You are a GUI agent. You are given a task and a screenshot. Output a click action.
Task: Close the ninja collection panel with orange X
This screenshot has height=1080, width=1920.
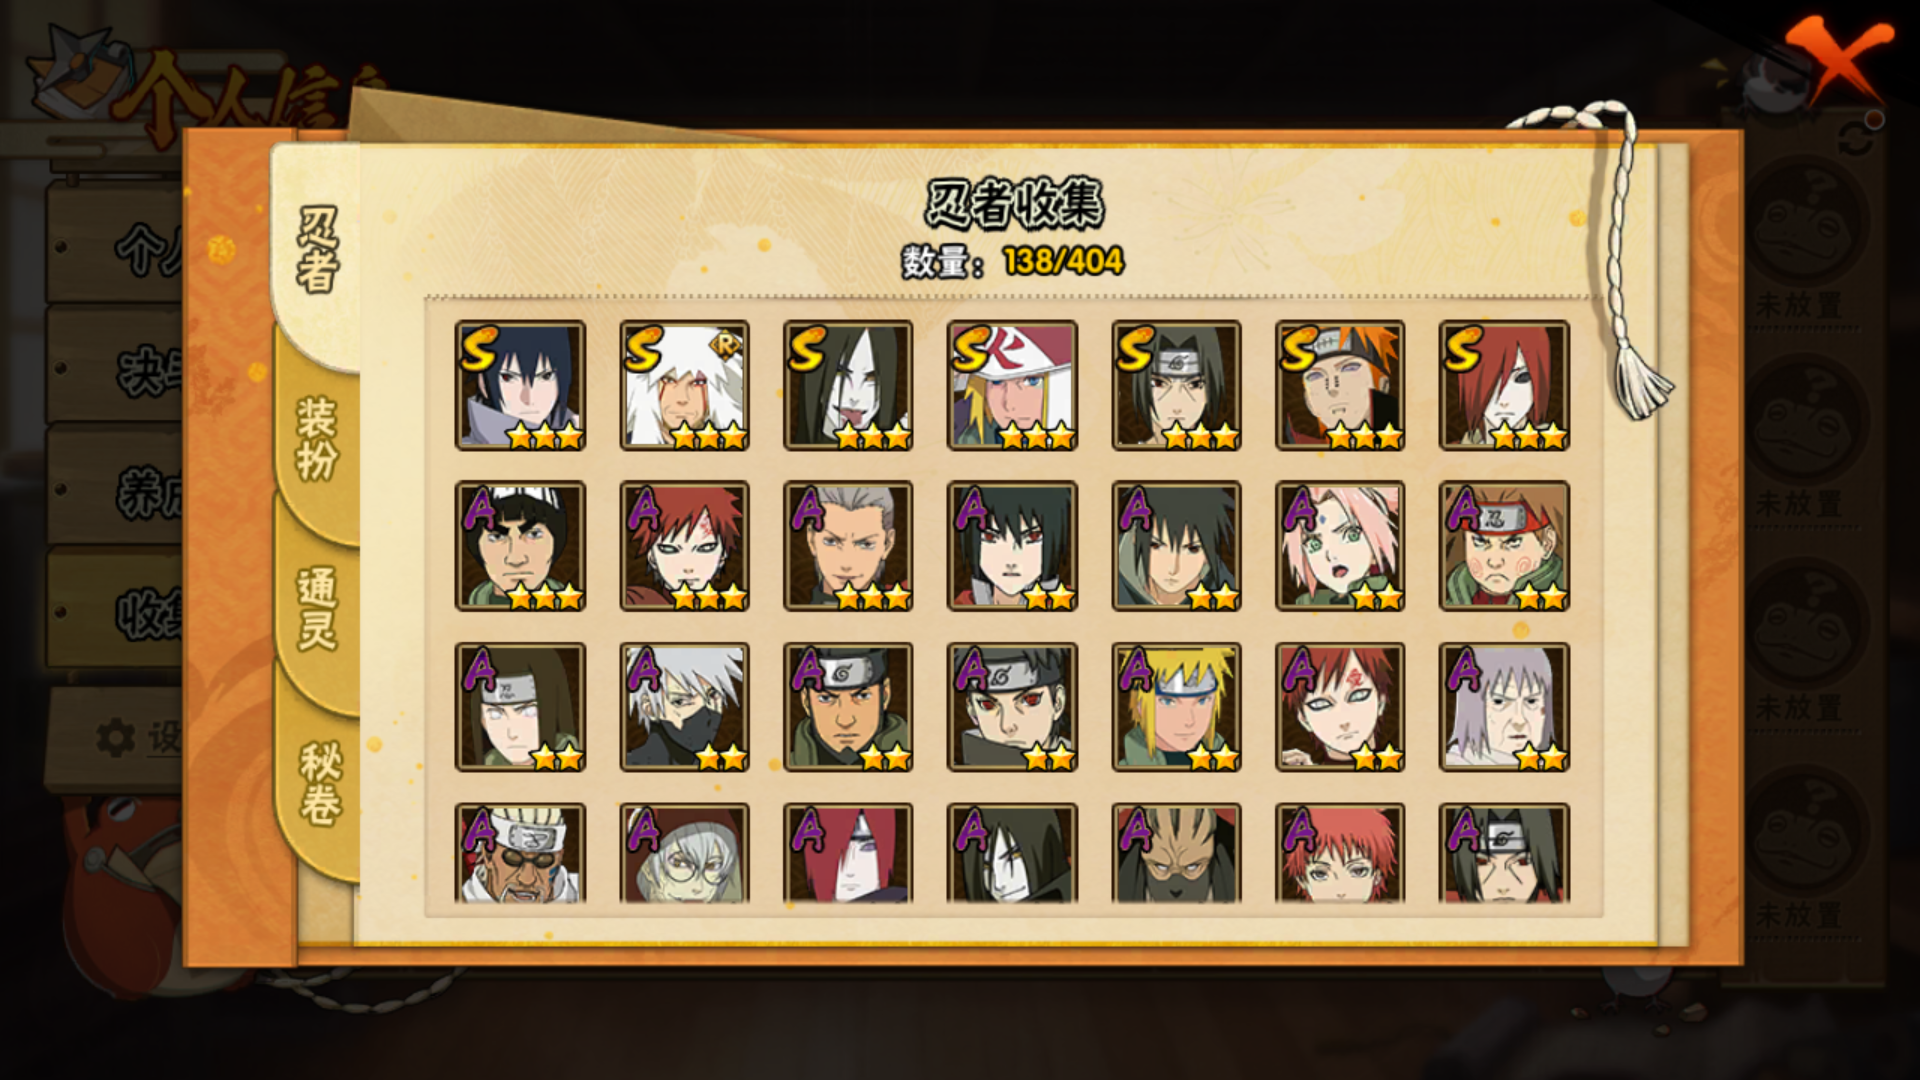pyautogui.click(x=1838, y=60)
